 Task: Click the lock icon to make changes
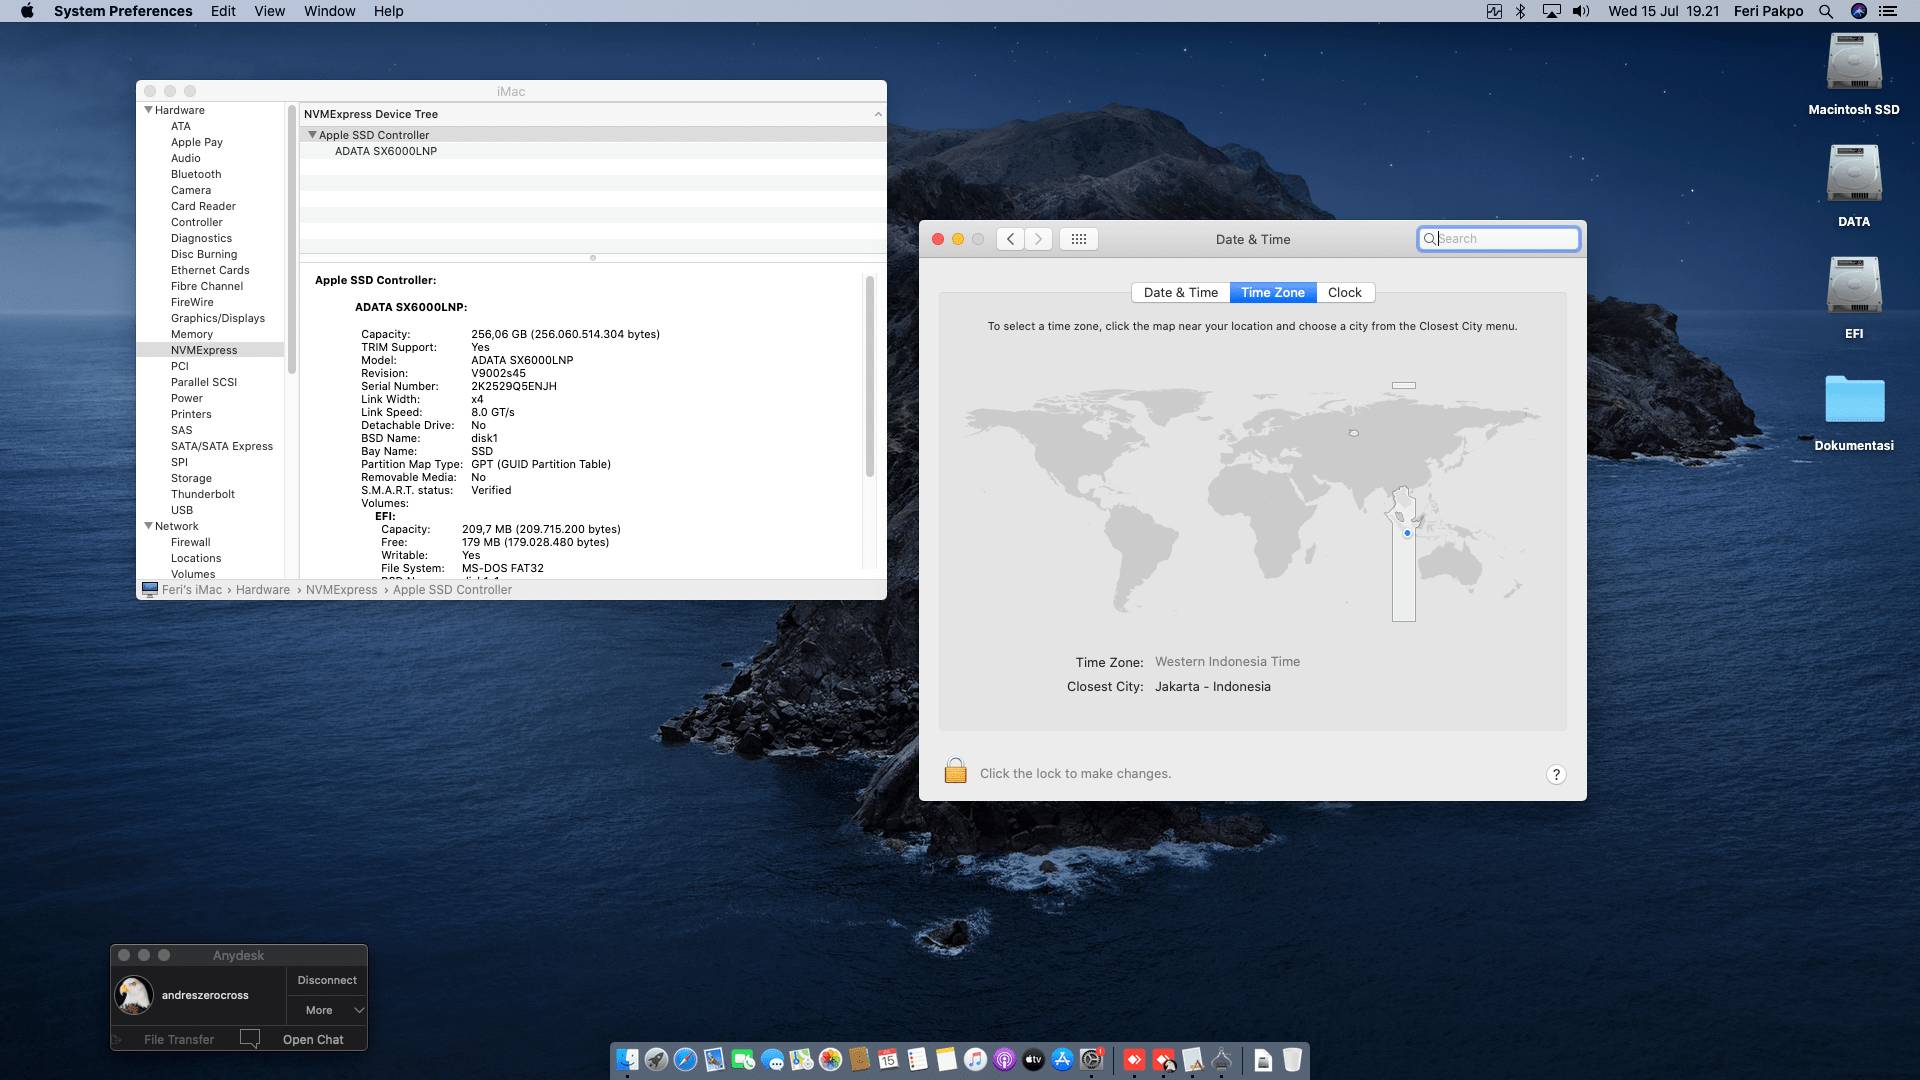tap(955, 771)
